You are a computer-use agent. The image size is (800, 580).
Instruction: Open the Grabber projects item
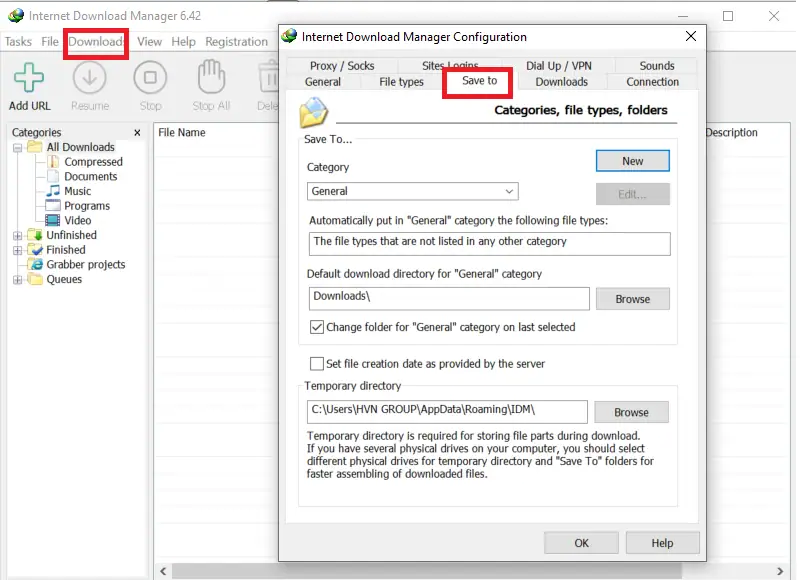pos(85,265)
